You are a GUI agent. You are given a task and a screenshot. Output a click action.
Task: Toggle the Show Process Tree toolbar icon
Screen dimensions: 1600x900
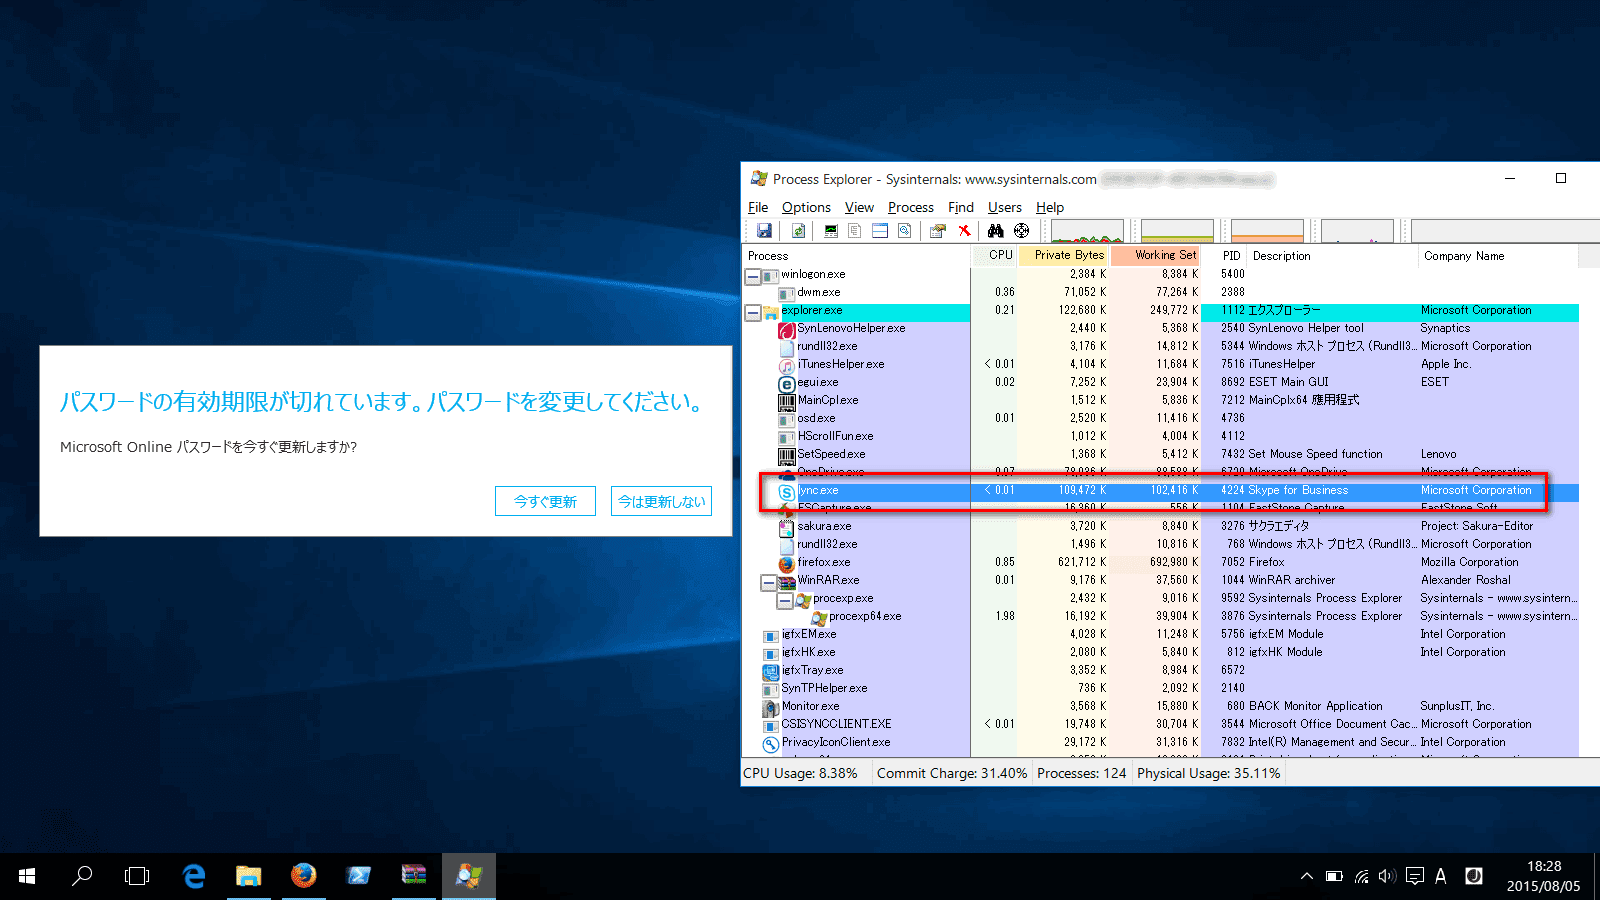[855, 231]
